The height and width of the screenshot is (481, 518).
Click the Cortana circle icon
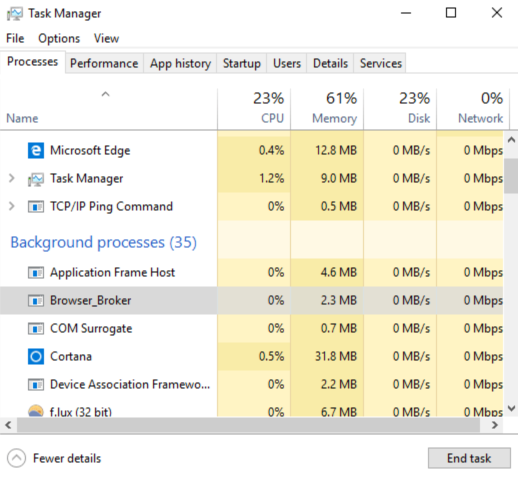36,357
